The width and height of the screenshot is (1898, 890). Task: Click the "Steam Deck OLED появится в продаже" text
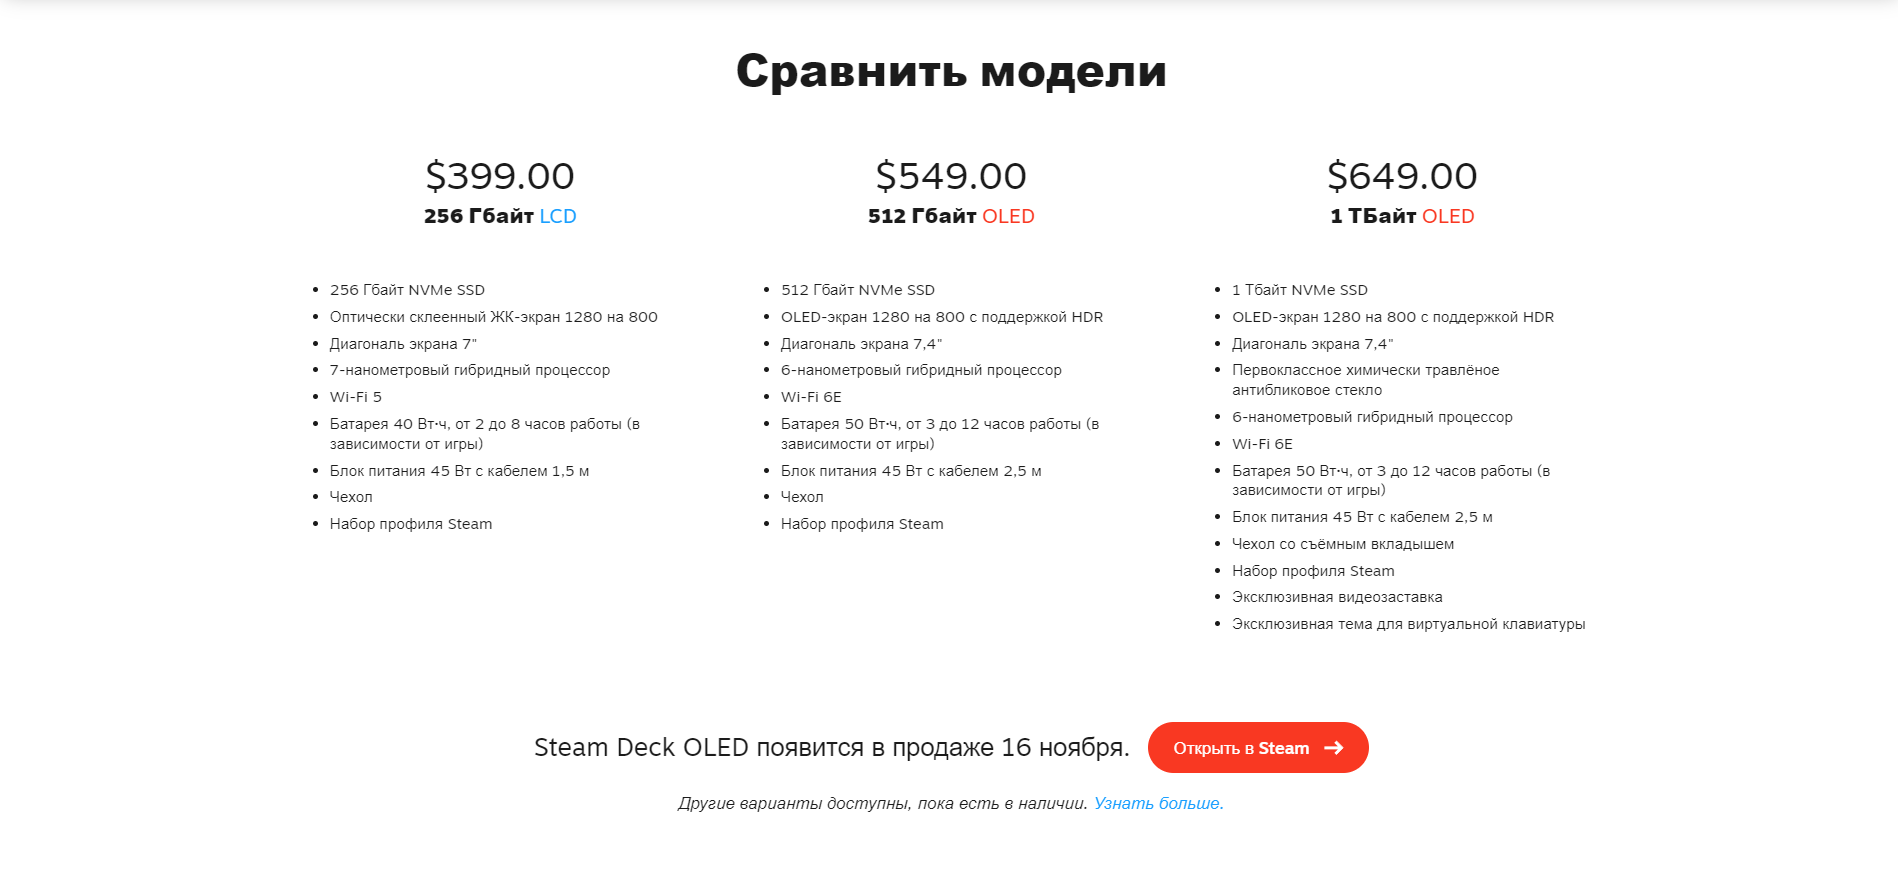pos(831,747)
